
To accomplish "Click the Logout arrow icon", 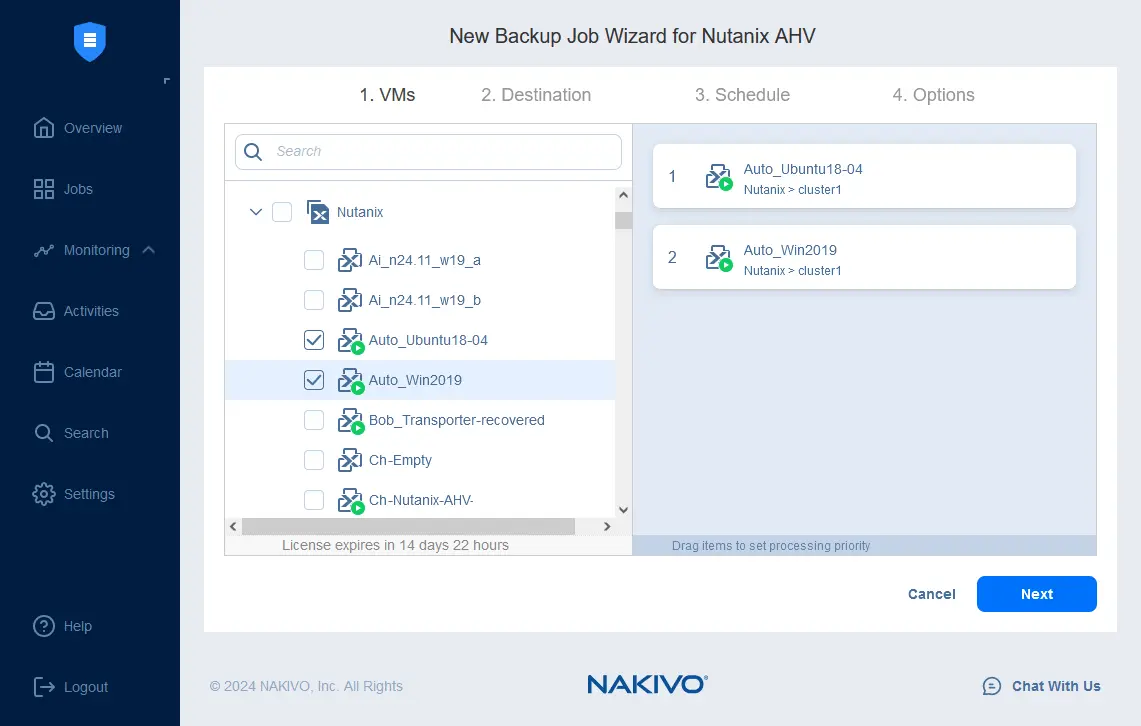I will pyautogui.click(x=44, y=687).
